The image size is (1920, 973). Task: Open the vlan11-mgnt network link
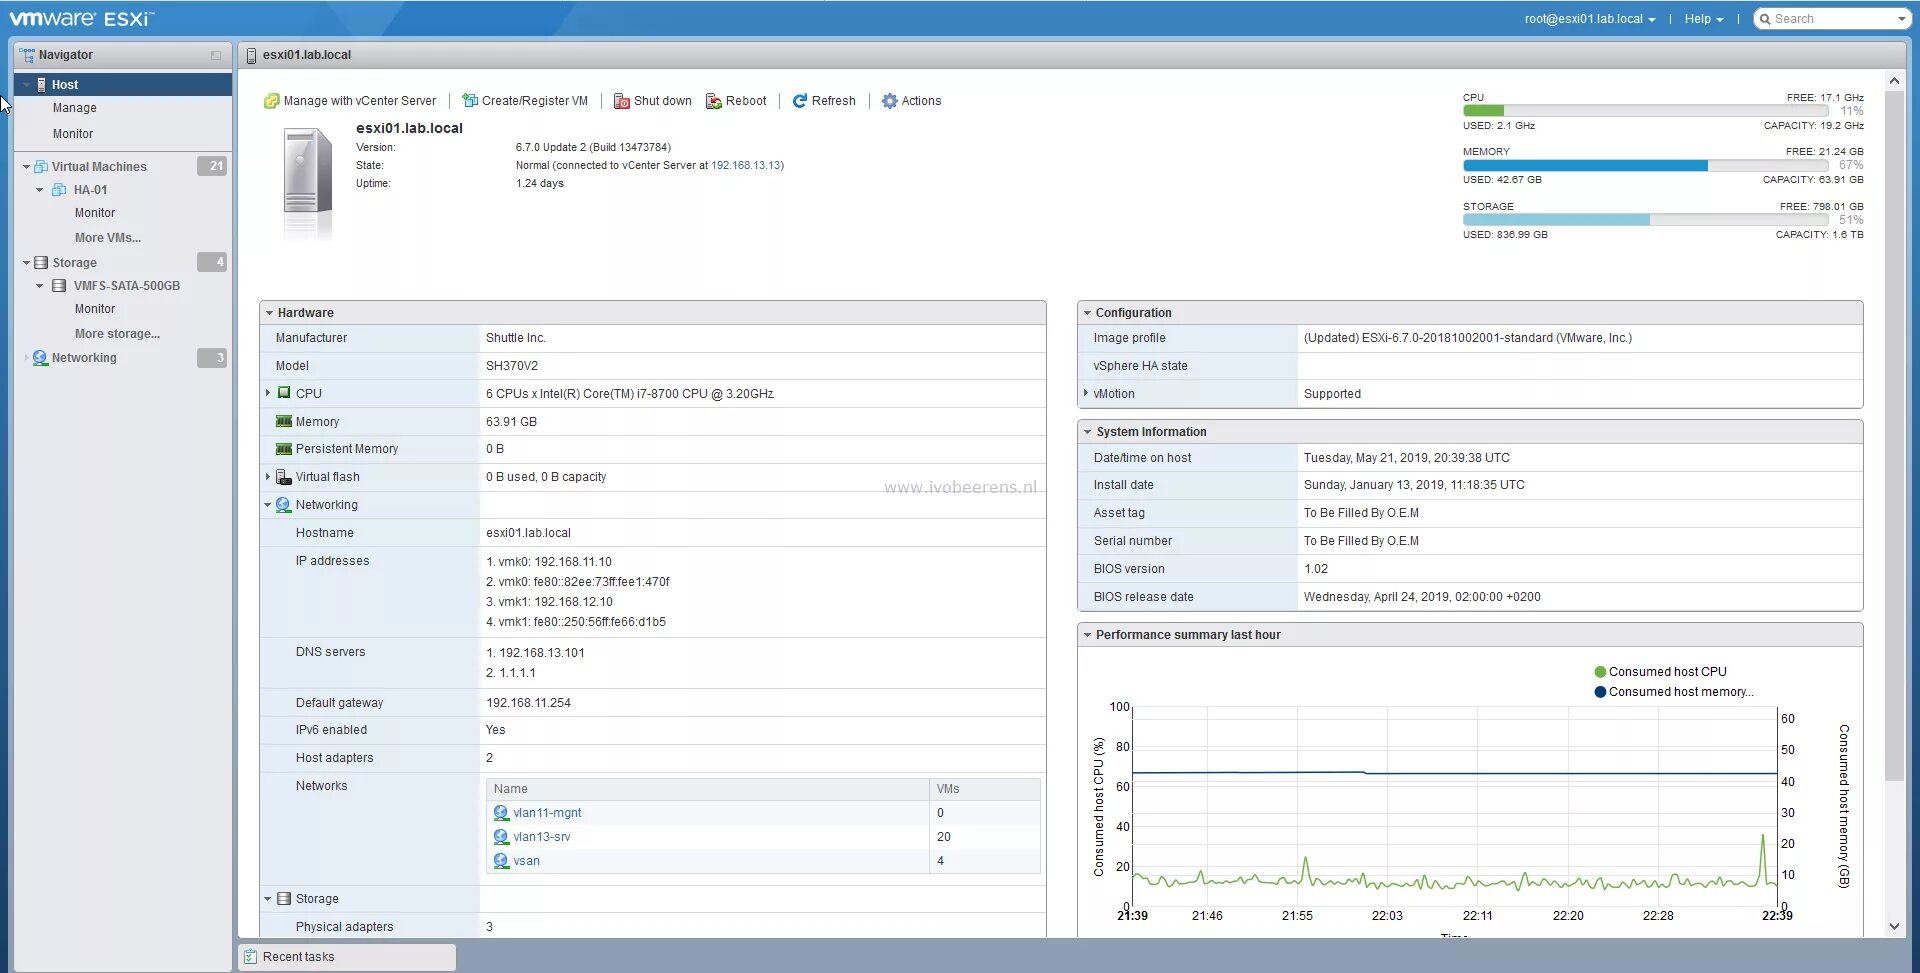point(547,813)
